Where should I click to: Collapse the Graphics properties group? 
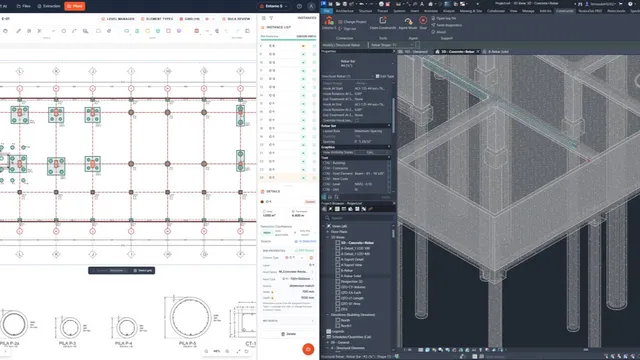[389, 147]
